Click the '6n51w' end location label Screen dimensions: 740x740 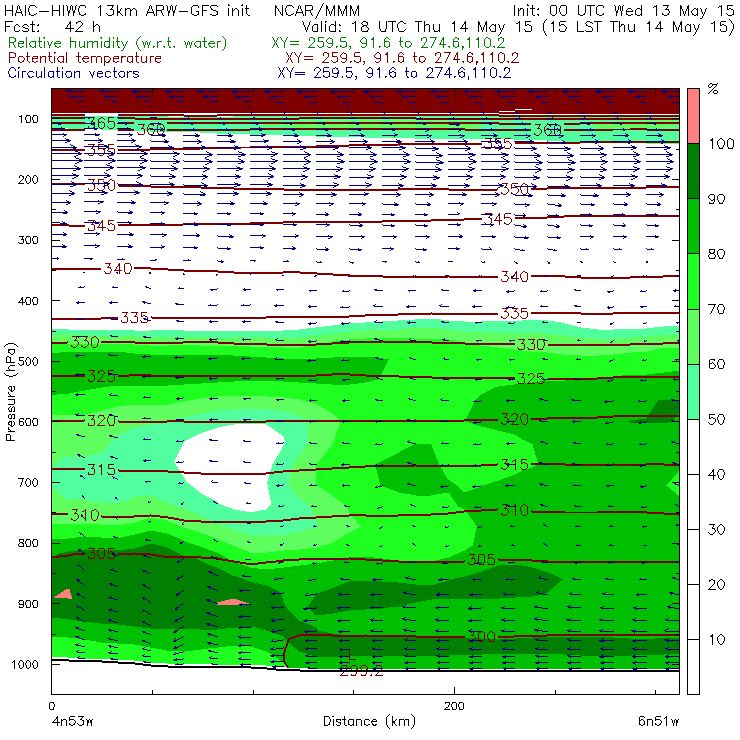pos(658,722)
